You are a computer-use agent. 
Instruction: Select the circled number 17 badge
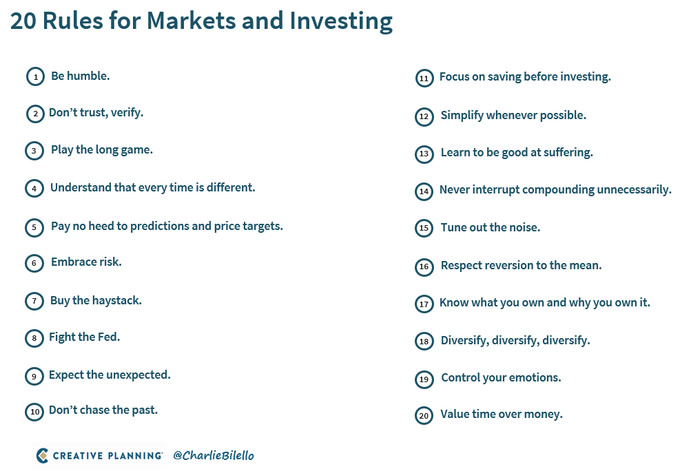(424, 303)
